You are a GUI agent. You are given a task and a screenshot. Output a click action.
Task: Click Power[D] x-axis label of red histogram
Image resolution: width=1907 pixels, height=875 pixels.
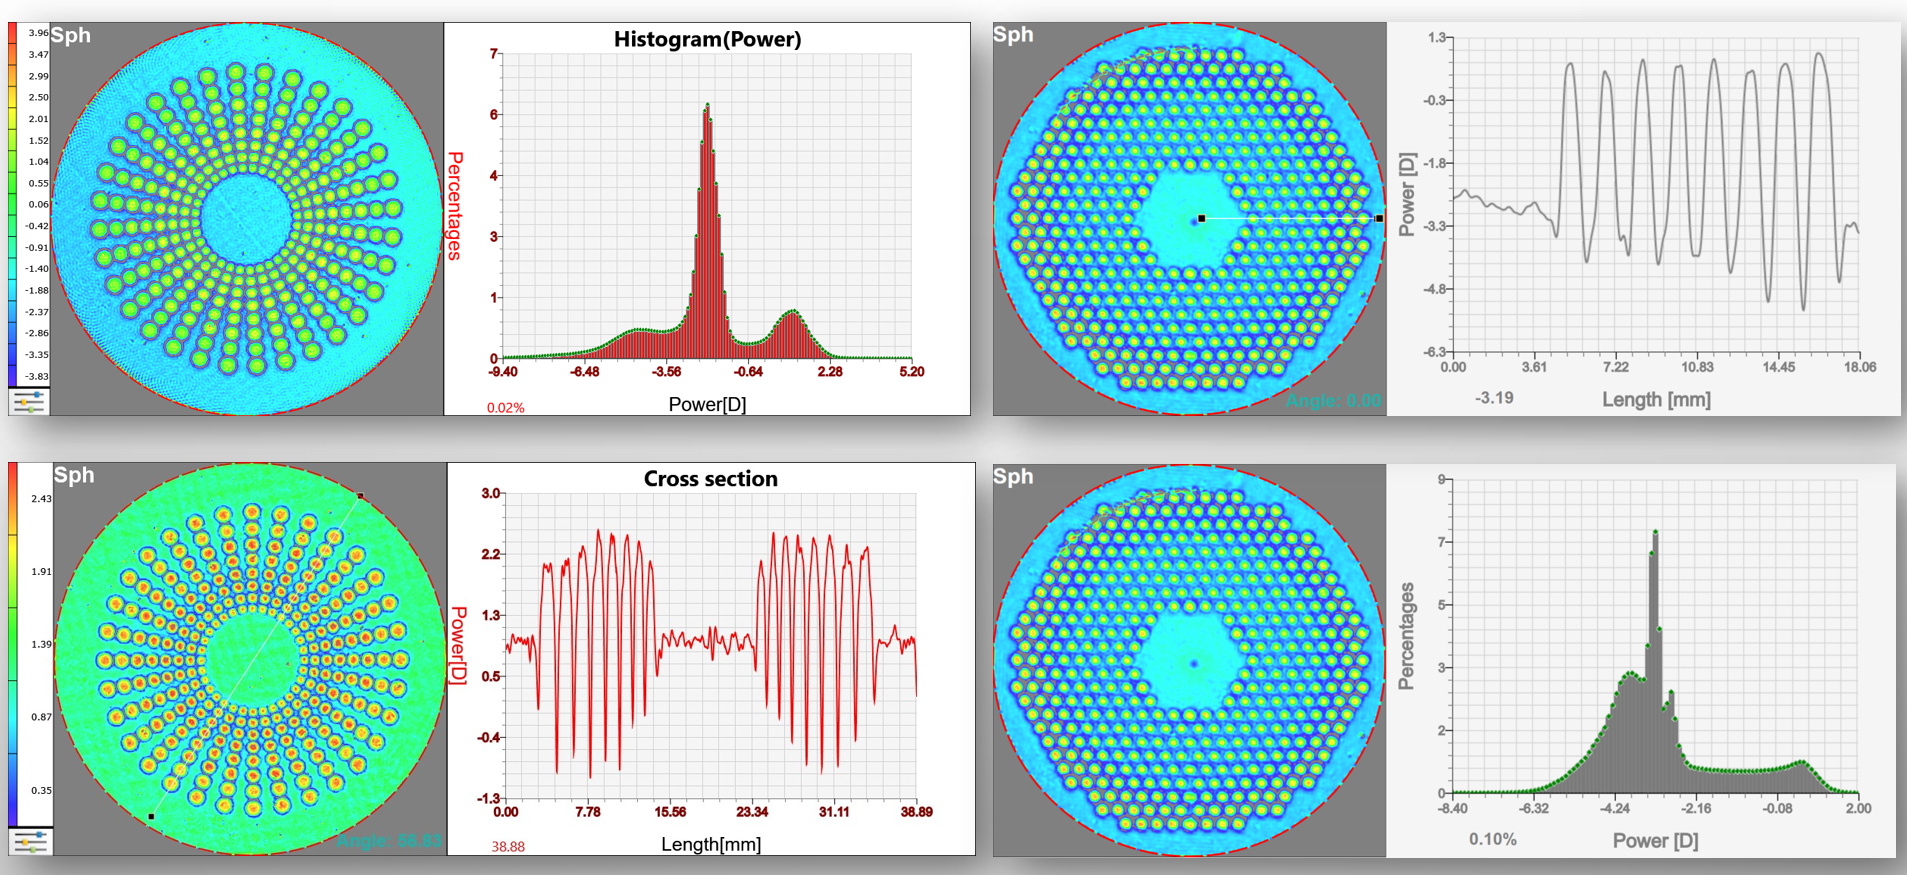point(707,404)
